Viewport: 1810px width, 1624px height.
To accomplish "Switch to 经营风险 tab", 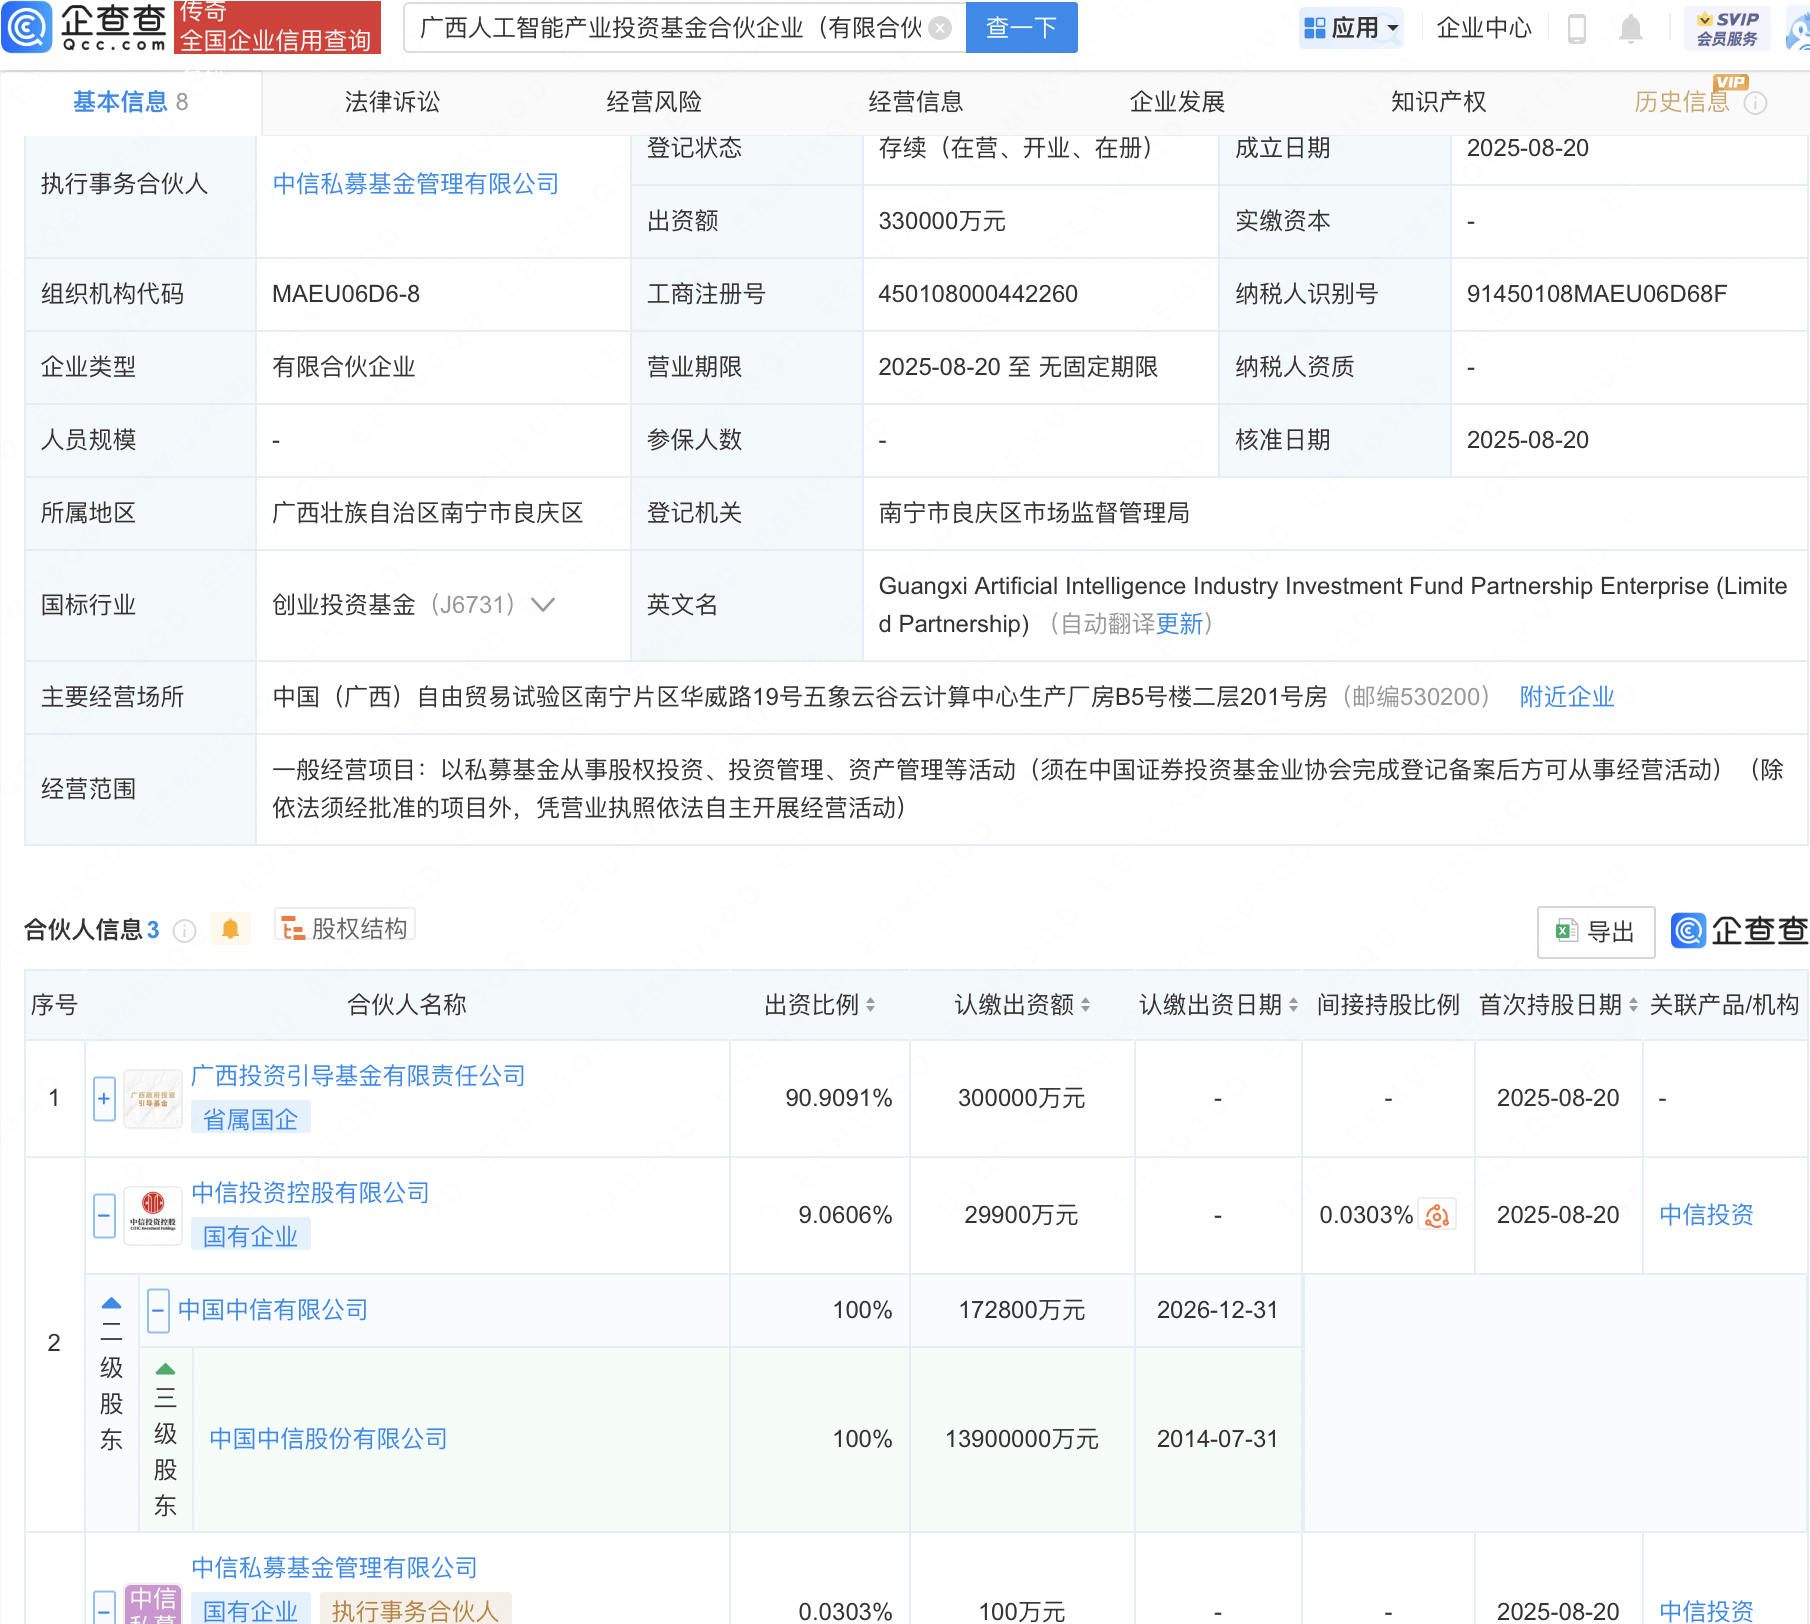I will coord(654,102).
